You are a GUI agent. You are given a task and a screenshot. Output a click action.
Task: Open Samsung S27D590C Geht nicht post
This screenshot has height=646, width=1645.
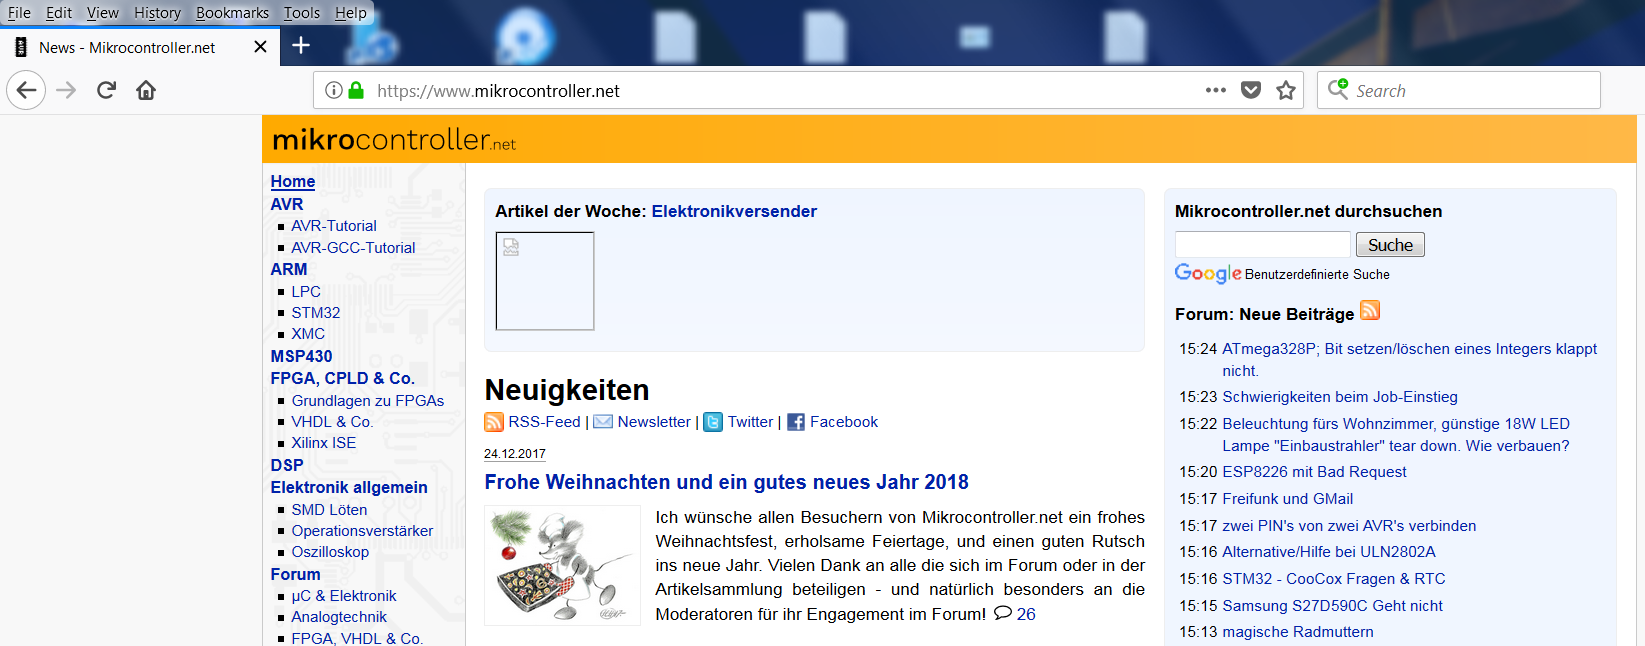coord(1332,606)
